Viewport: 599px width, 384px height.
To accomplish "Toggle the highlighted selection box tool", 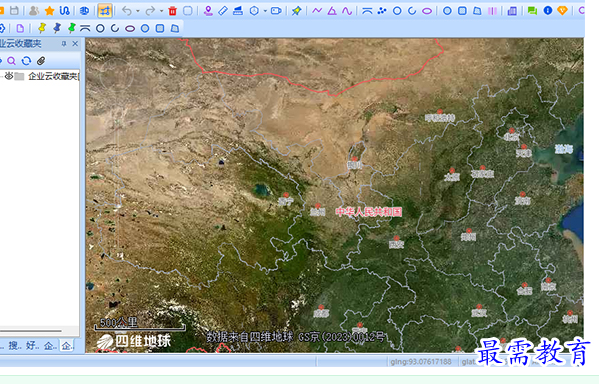I will tap(105, 11).
